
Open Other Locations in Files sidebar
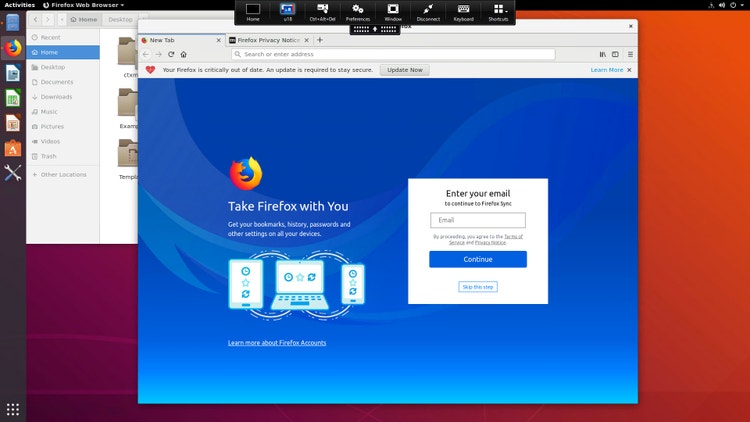click(63, 175)
